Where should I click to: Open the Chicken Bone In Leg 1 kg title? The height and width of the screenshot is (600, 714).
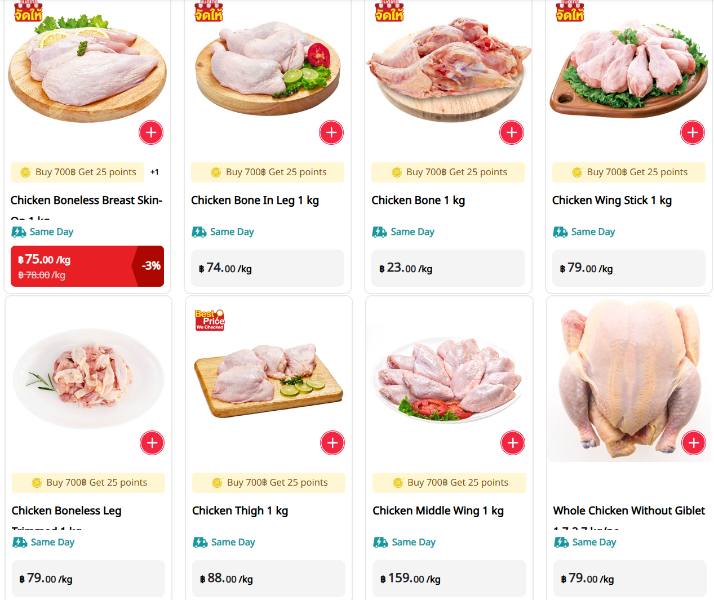255,200
